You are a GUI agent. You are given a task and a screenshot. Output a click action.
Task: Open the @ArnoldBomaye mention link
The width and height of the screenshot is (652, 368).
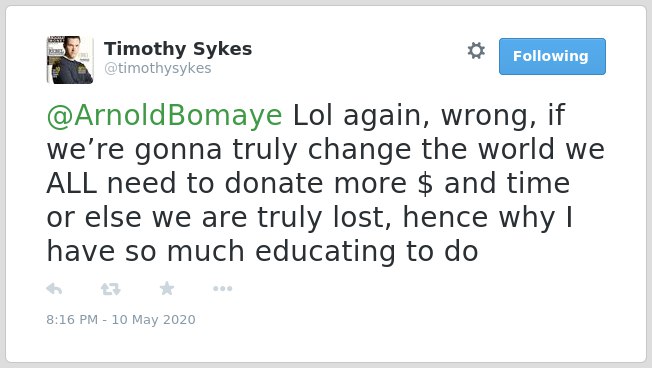(x=165, y=115)
